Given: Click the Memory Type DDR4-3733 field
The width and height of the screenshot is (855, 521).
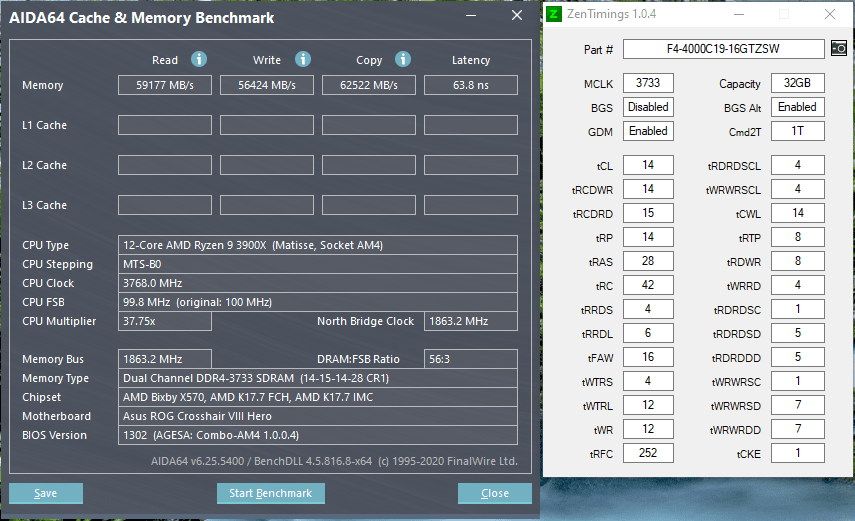Looking at the screenshot, I should (x=318, y=378).
